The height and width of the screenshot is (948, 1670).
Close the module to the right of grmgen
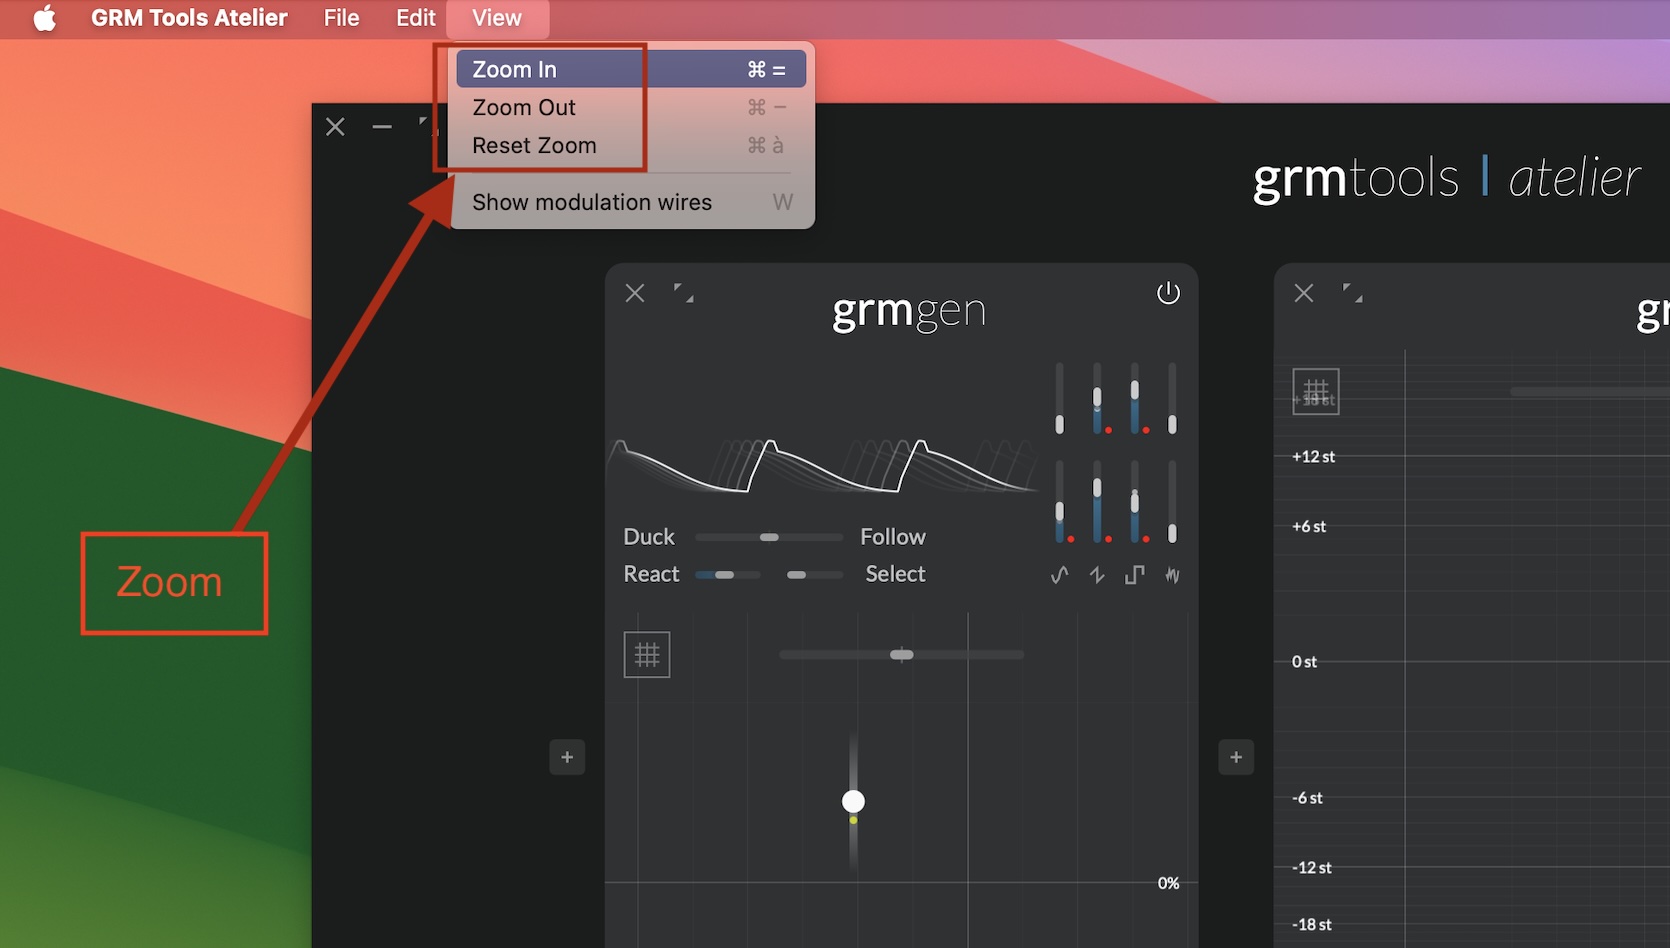[1304, 293]
